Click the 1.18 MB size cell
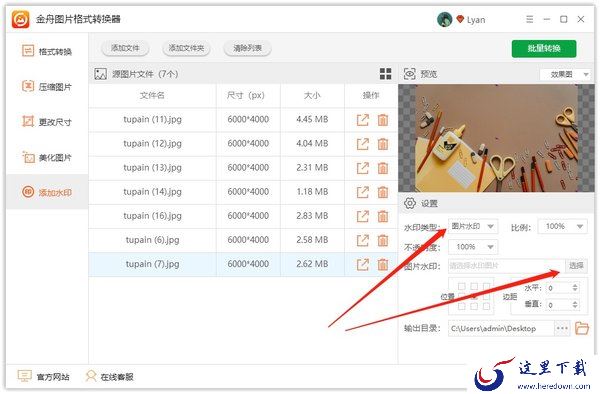Viewport: 600px width, 394px height. pyautogui.click(x=312, y=192)
